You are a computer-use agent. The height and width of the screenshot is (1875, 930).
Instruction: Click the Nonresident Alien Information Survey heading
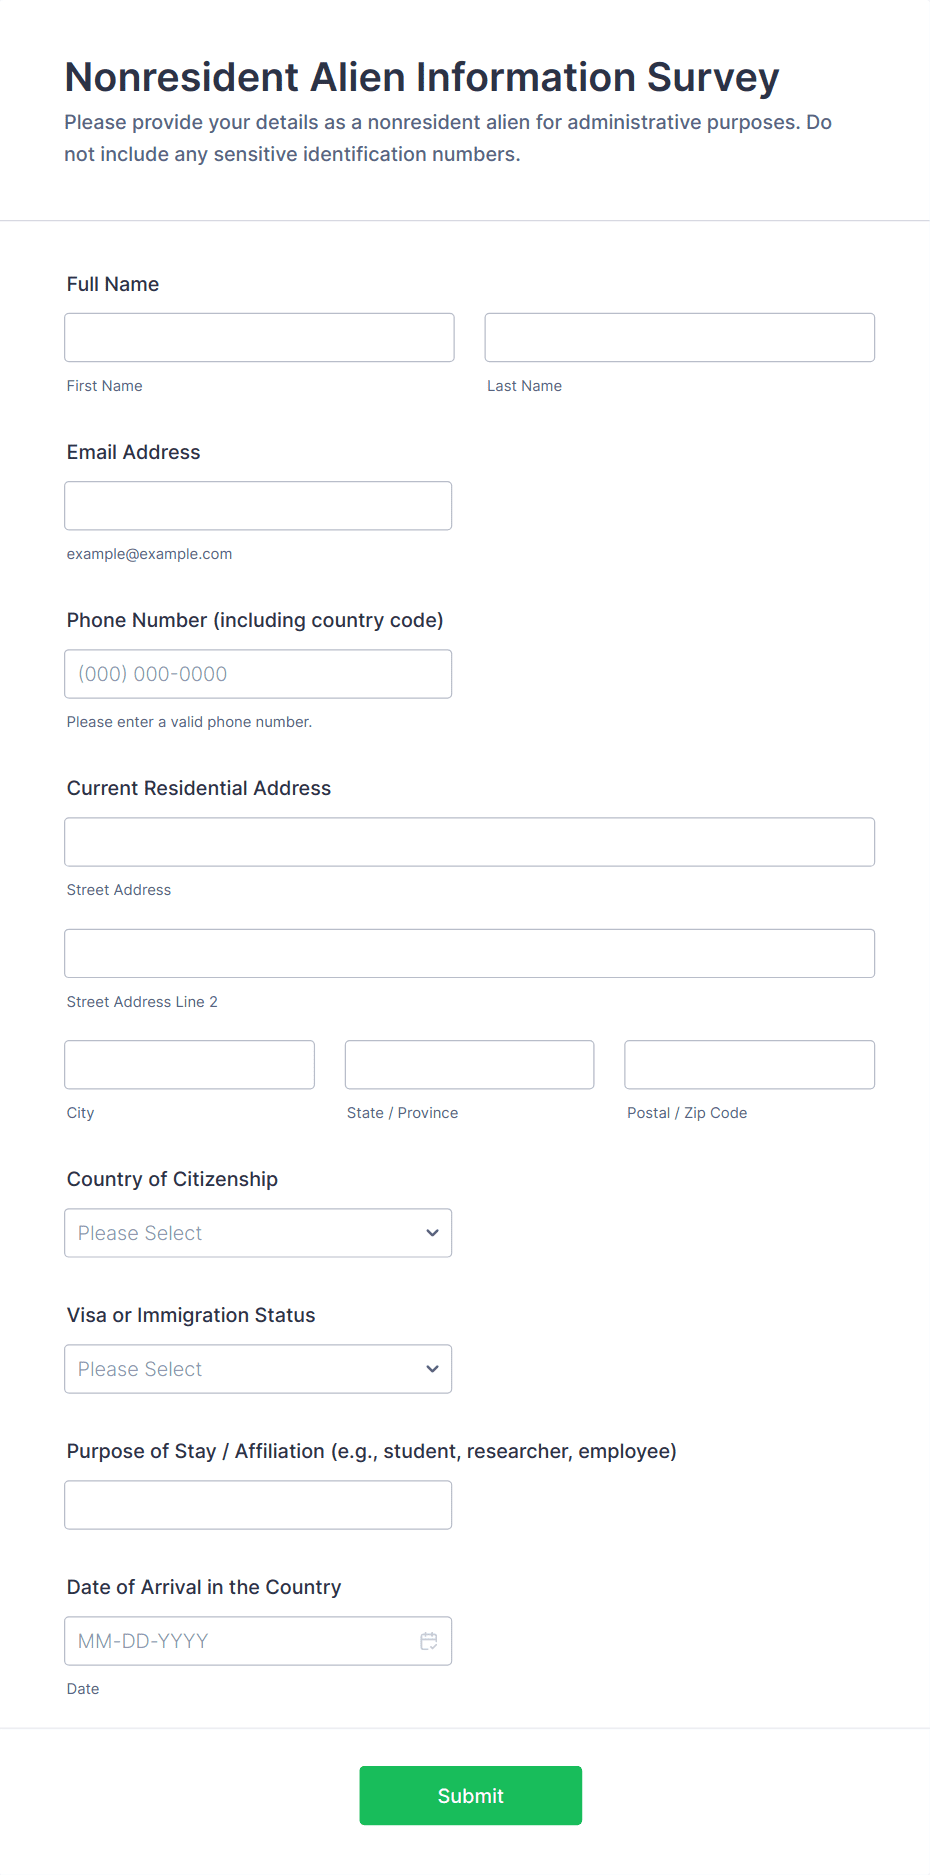[422, 77]
